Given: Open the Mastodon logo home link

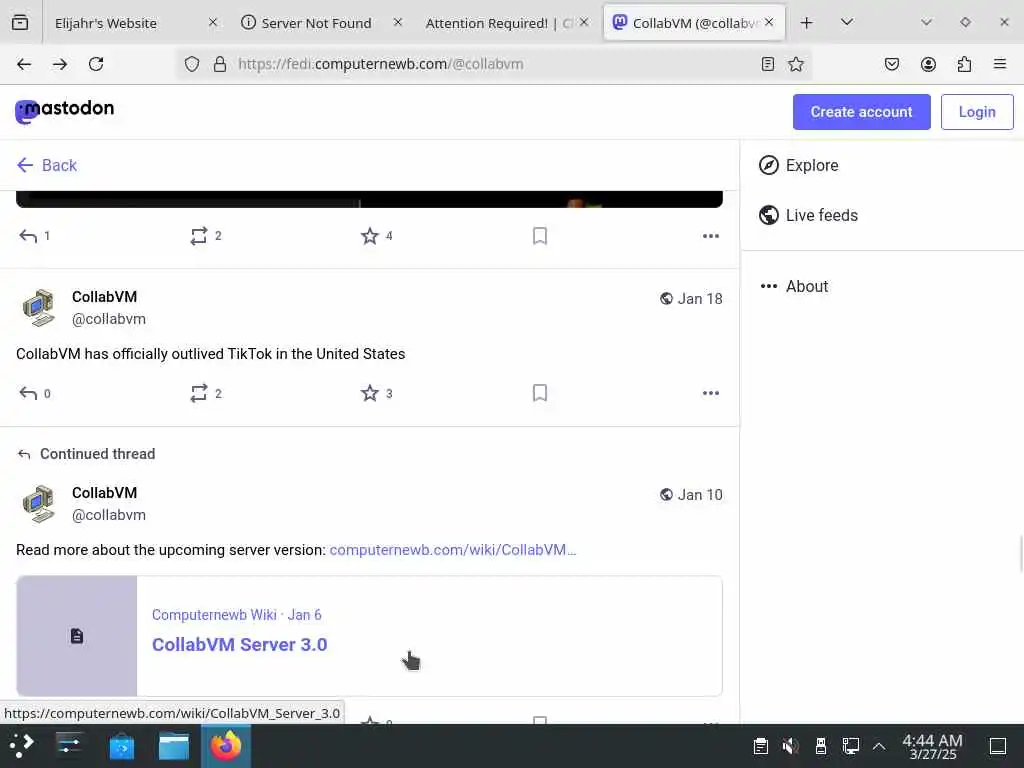Looking at the screenshot, I should 65,111.
